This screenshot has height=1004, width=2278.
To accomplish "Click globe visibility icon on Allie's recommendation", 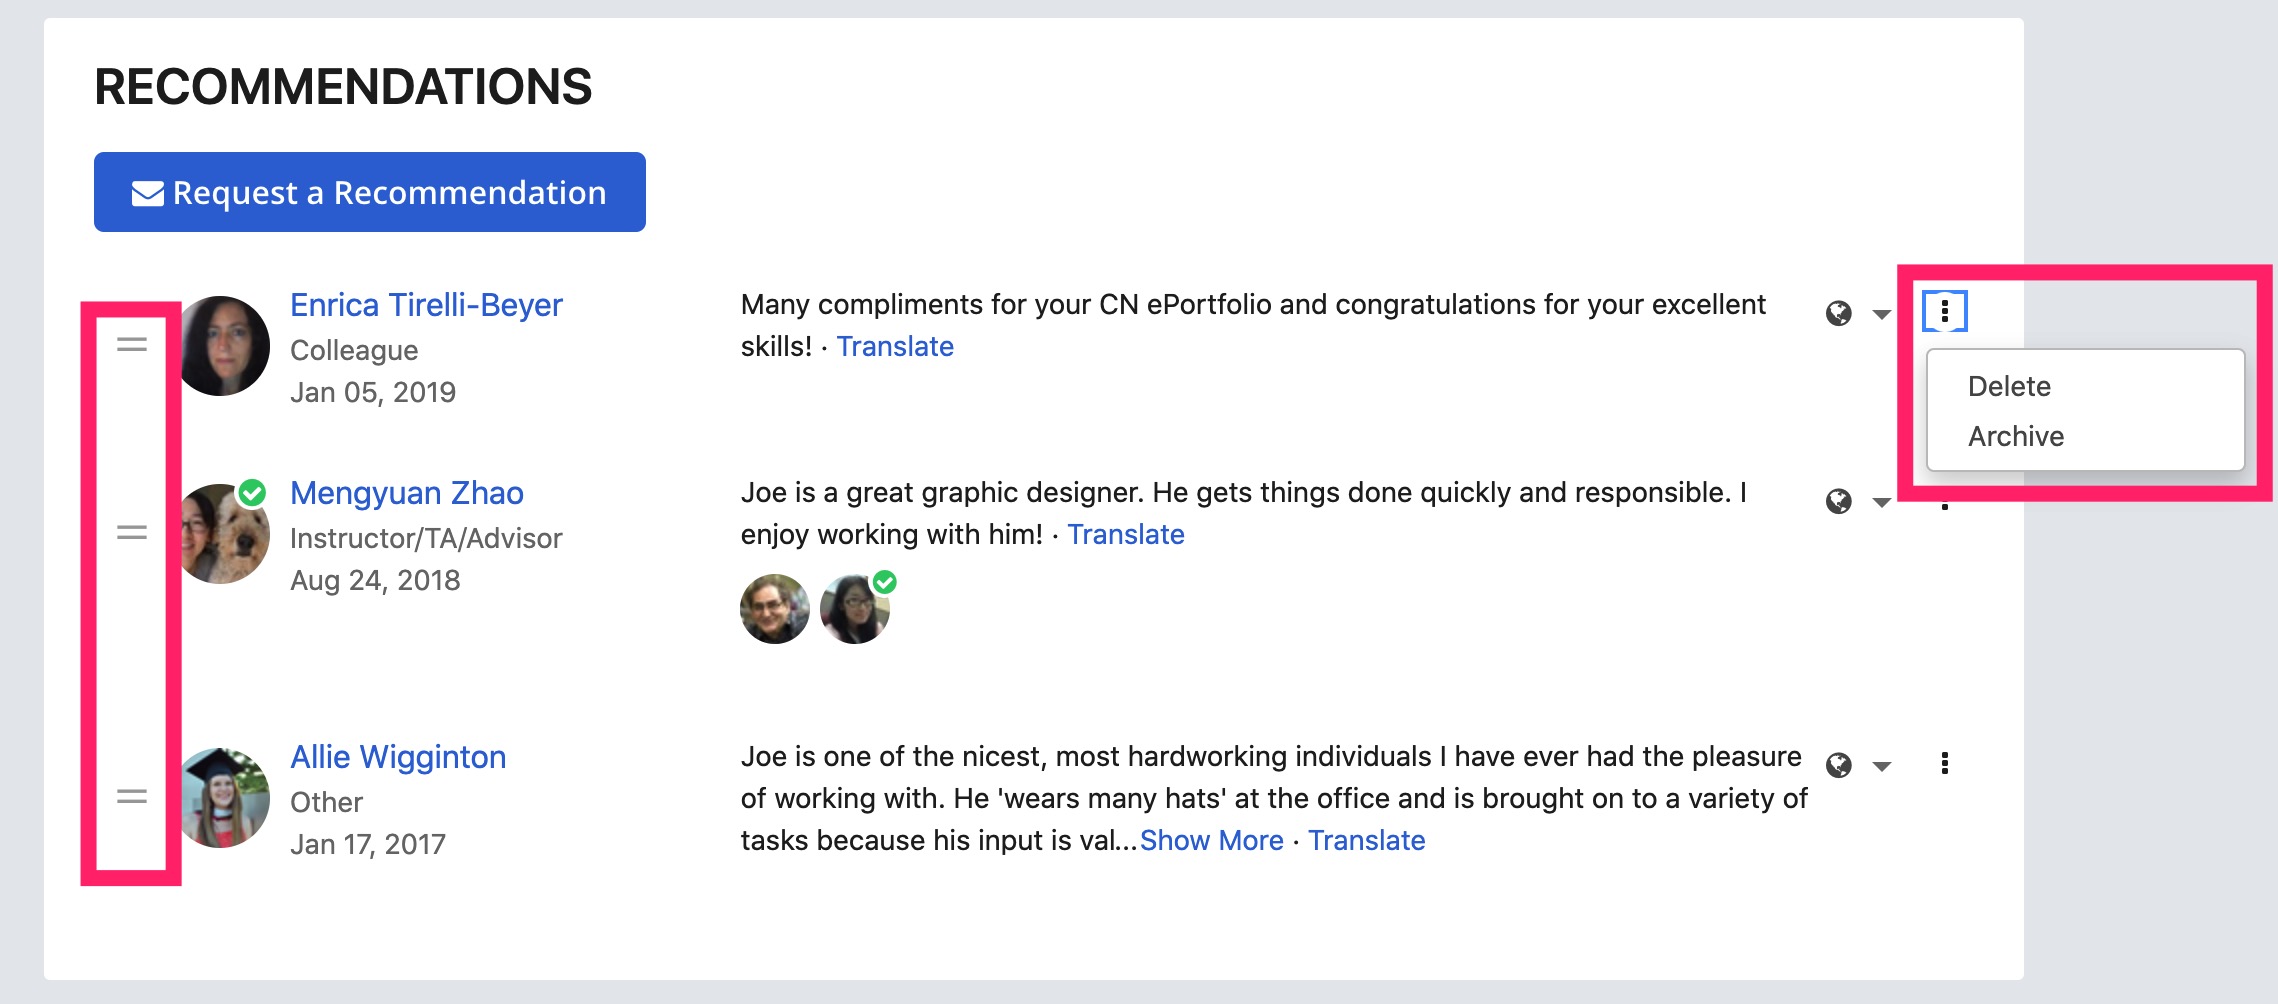I will pyautogui.click(x=1838, y=765).
